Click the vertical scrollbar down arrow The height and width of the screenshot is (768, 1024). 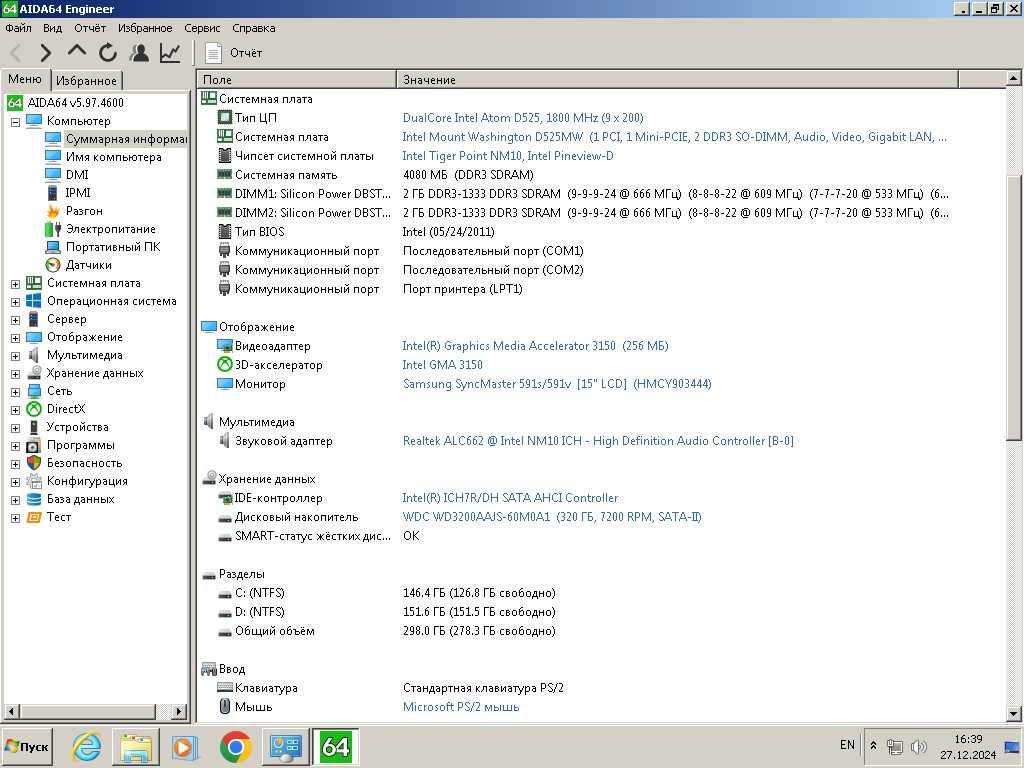(x=1013, y=714)
